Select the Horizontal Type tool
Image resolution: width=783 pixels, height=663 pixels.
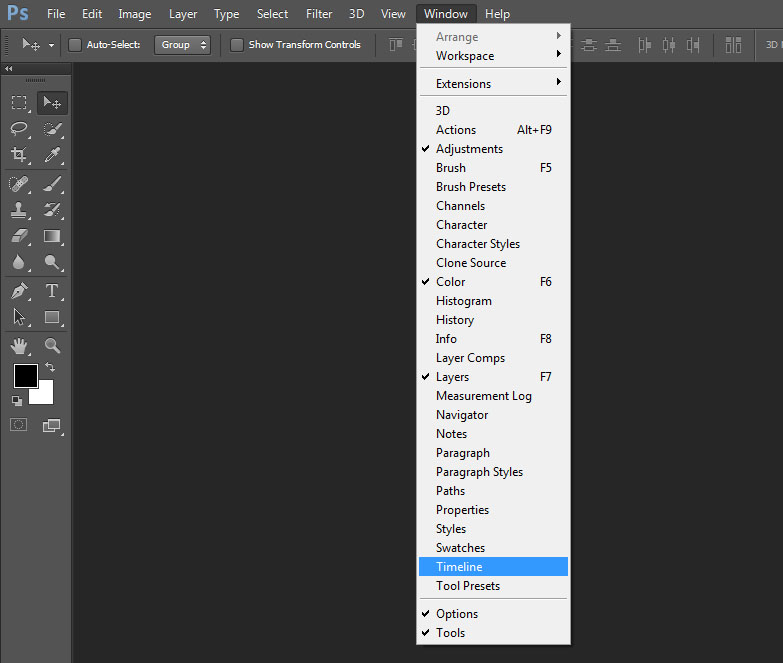click(52, 291)
